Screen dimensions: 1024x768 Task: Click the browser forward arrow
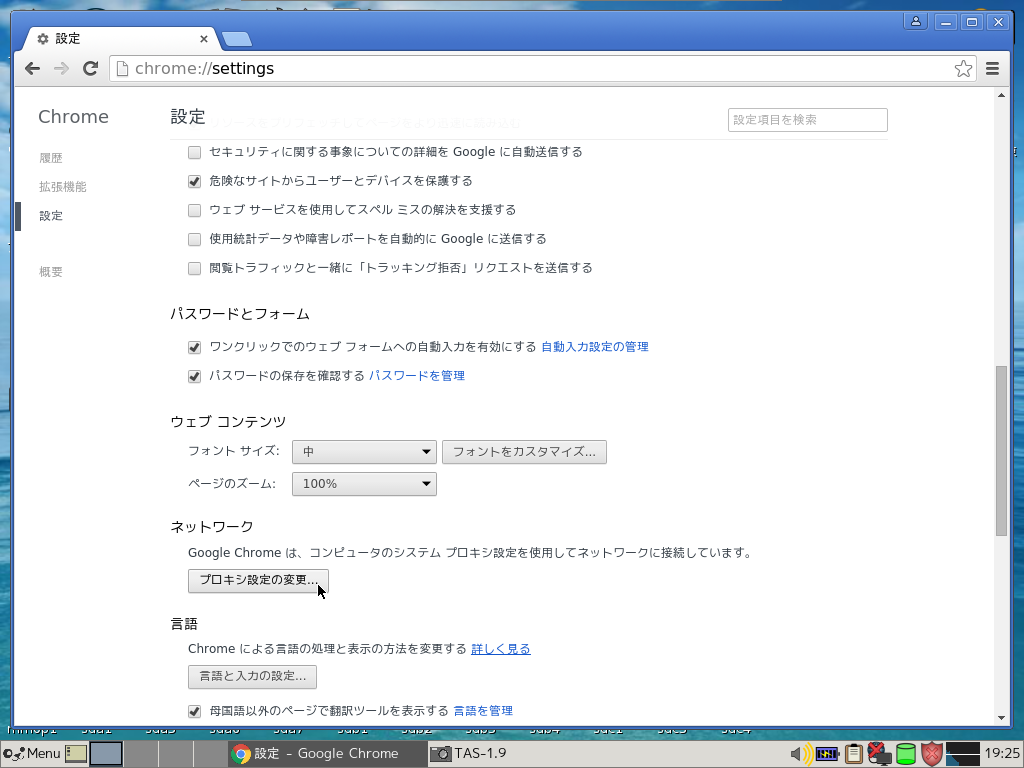[x=61, y=69]
